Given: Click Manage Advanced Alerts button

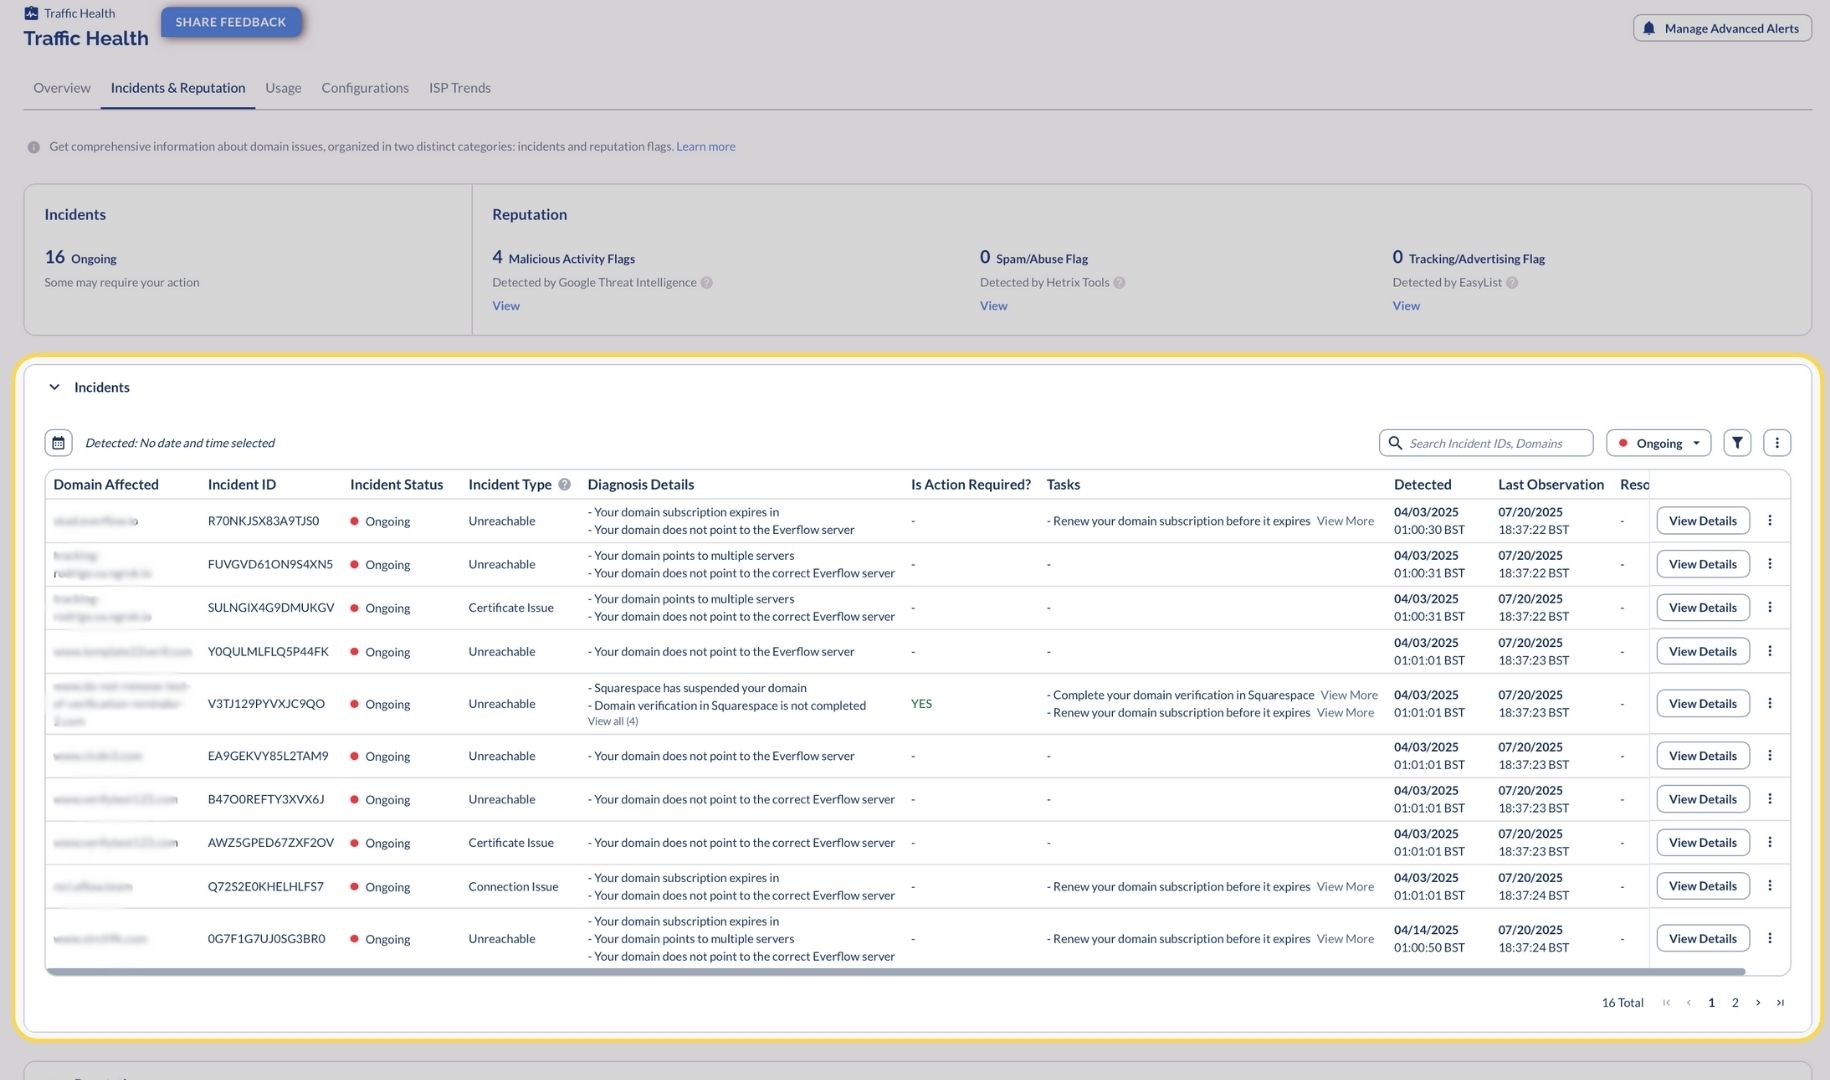Looking at the screenshot, I should click(x=1722, y=28).
